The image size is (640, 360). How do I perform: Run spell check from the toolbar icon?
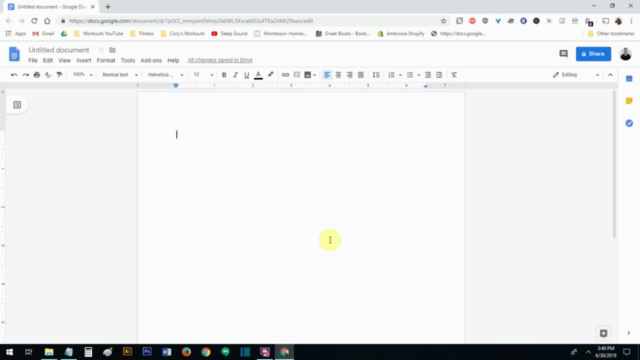(48, 75)
